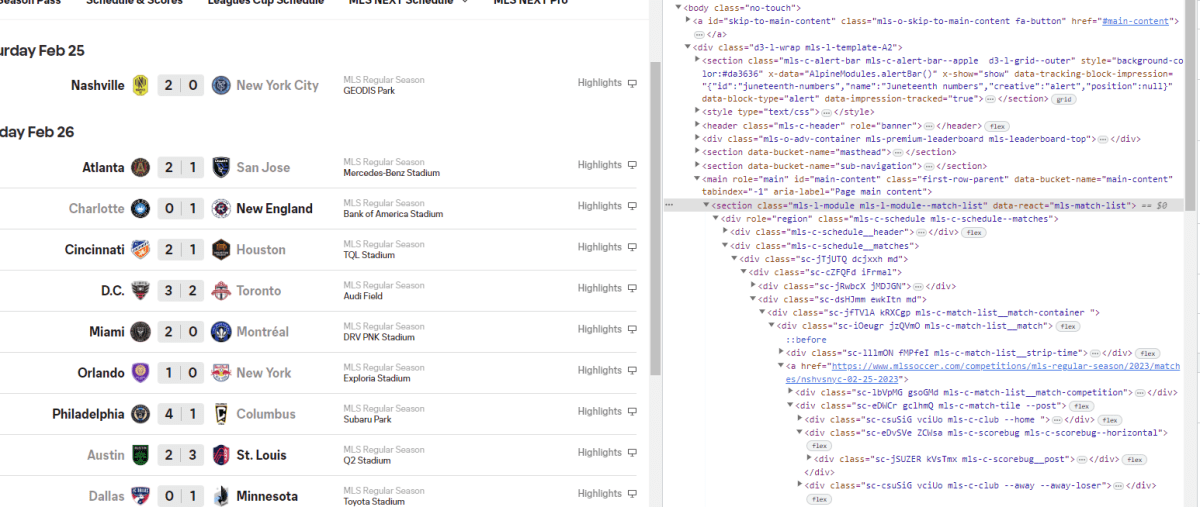Click the Orlando club crest
This screenshot has width=1200, height=507.
141,372
